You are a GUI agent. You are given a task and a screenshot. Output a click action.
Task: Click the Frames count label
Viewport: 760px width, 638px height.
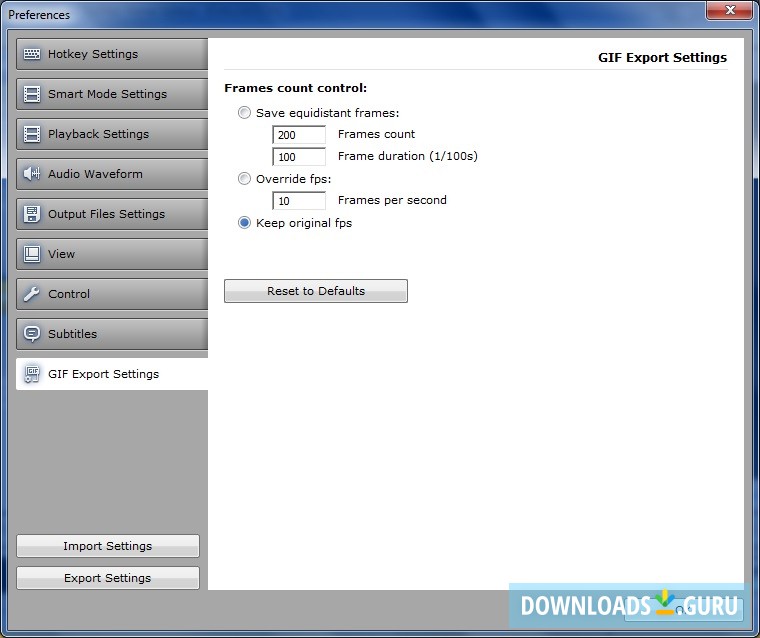pos(376,134)
